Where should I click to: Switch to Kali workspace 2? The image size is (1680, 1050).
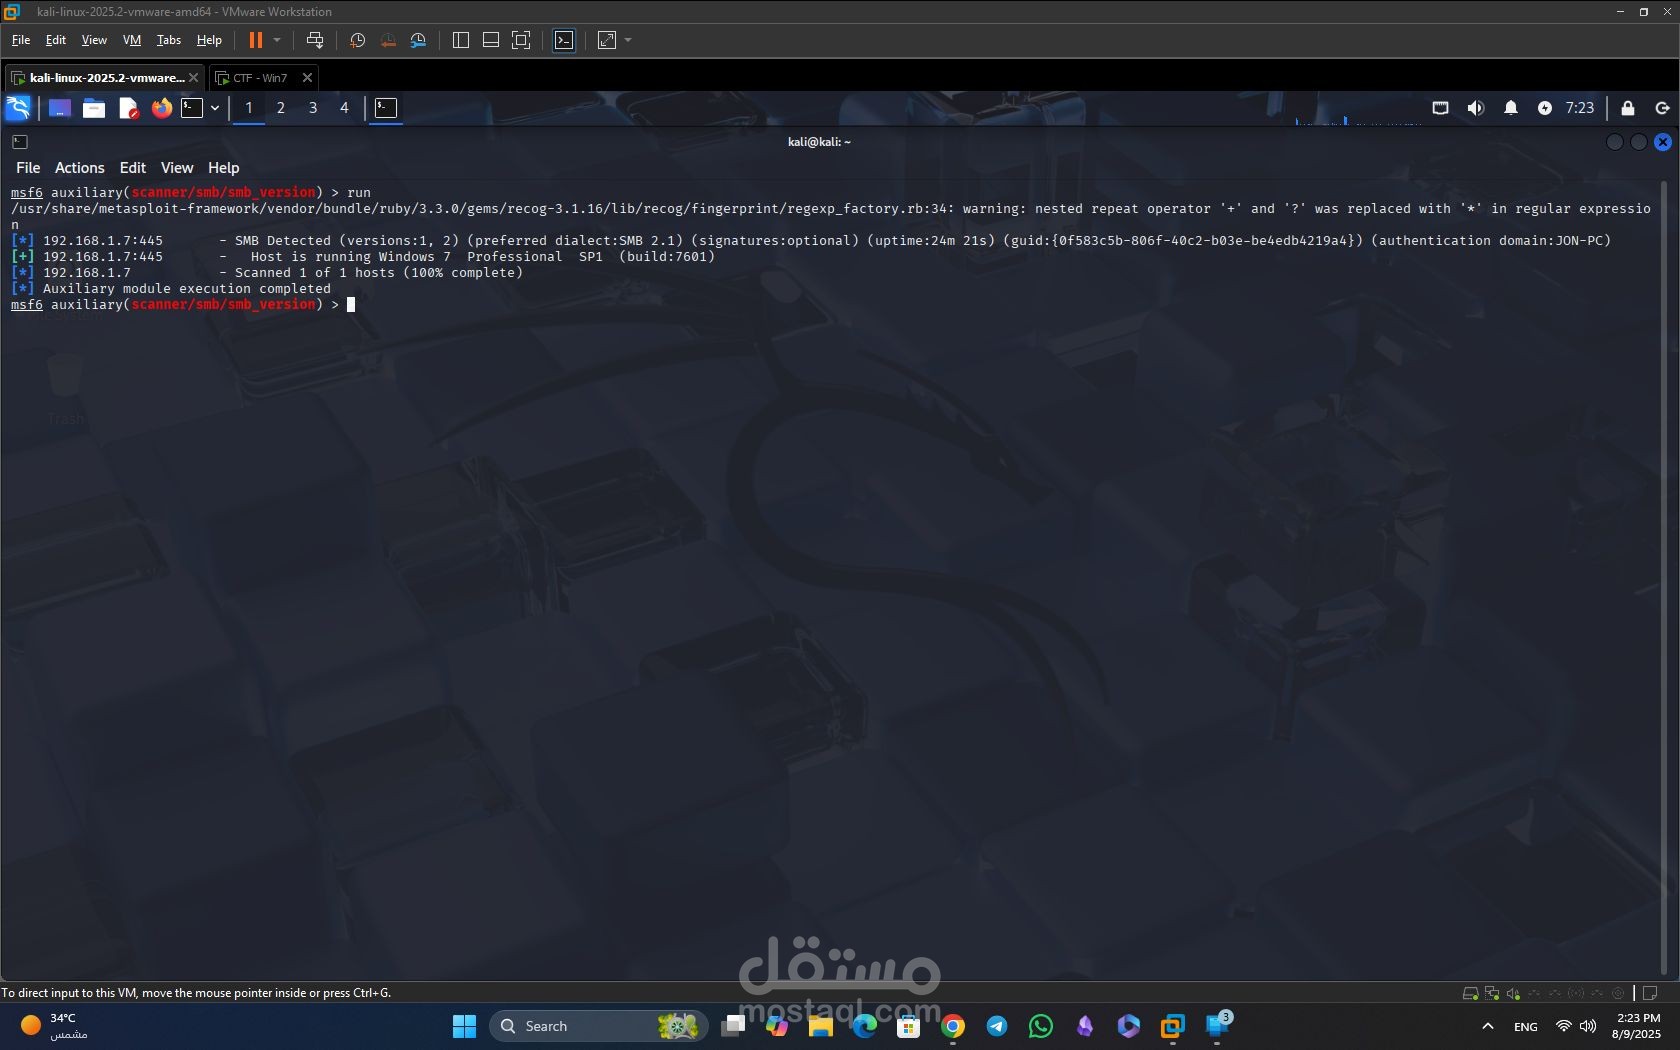point(281,108)
